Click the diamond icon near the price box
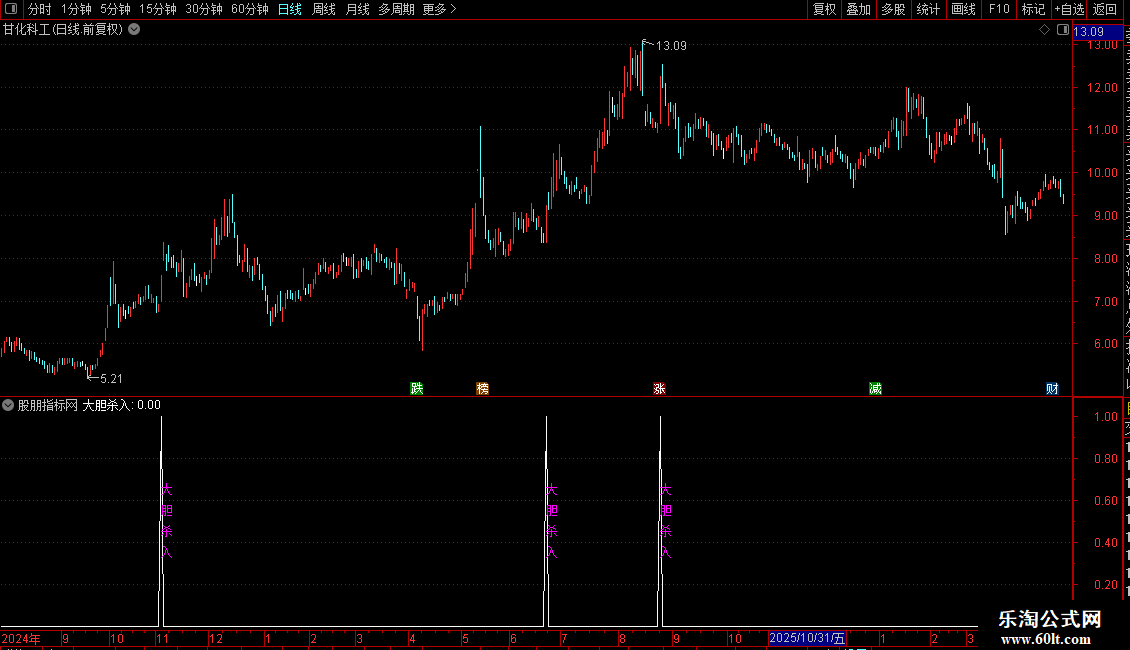Viewport: 1130px width, 650px height. (x=1044, y=30)
